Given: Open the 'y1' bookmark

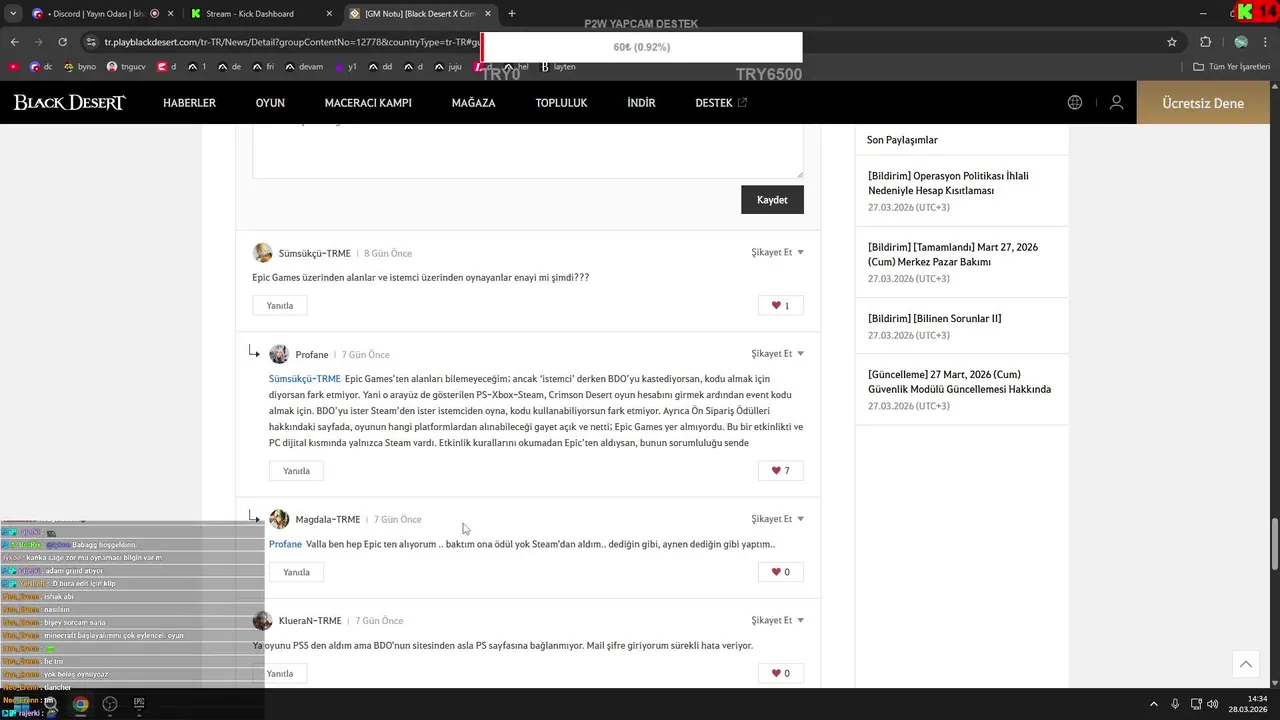Looking at the screenshot, I should [347, 67].
